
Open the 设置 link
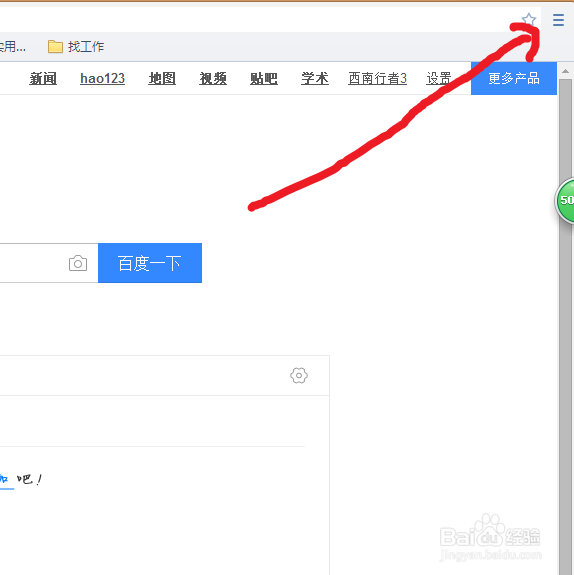[439, 78]
